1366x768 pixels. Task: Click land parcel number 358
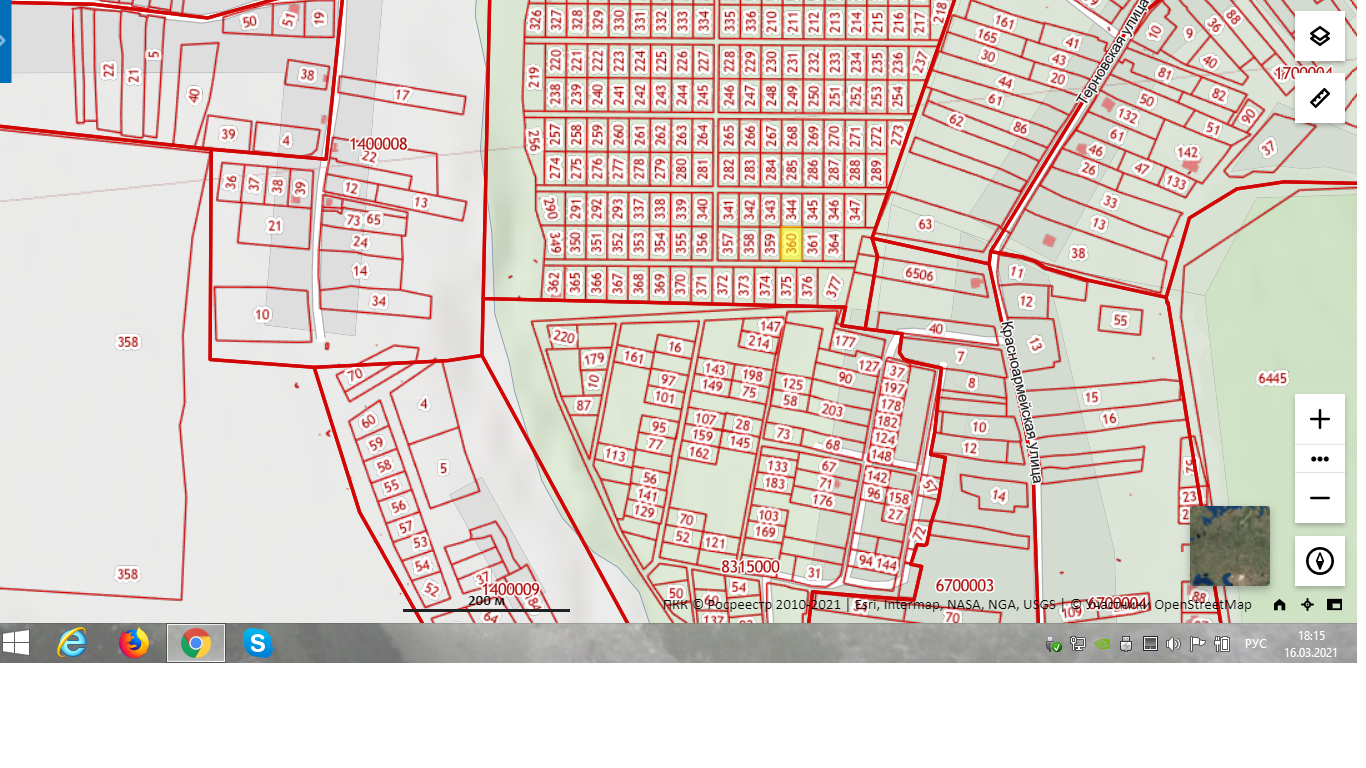pyautogui.click(x=127, y=342)
